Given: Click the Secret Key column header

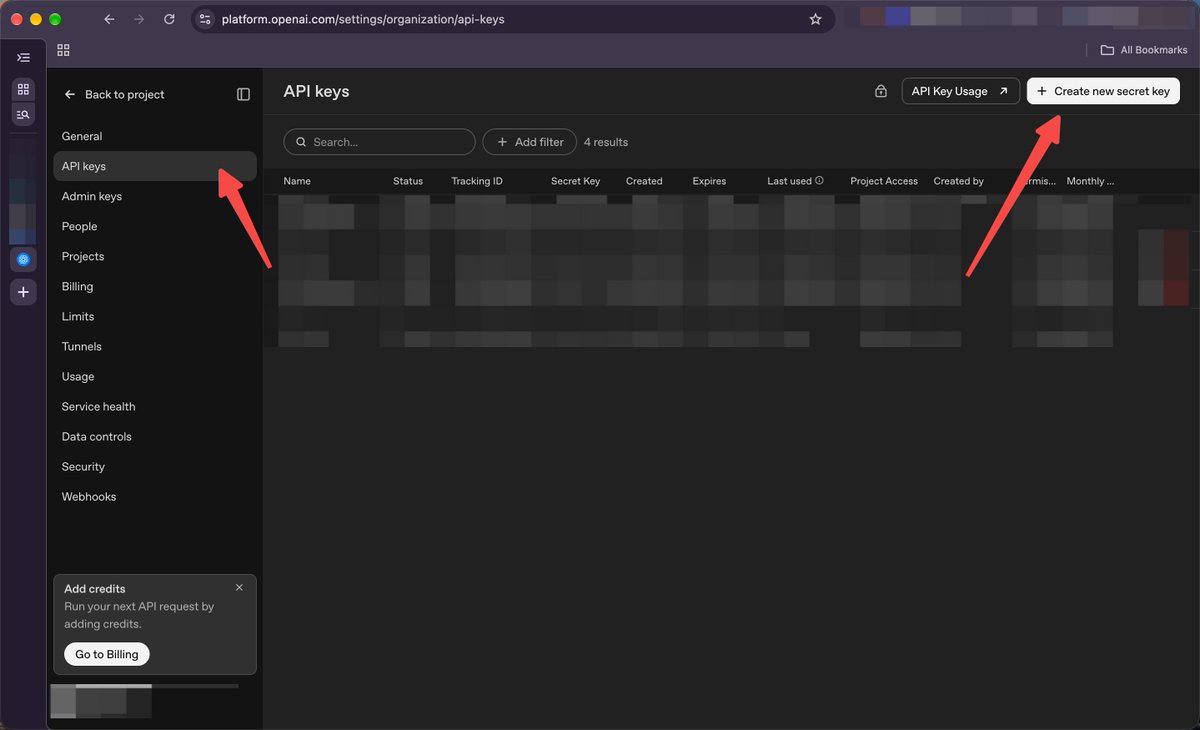Looking at the screenshot, I should [x=575, y=181].
